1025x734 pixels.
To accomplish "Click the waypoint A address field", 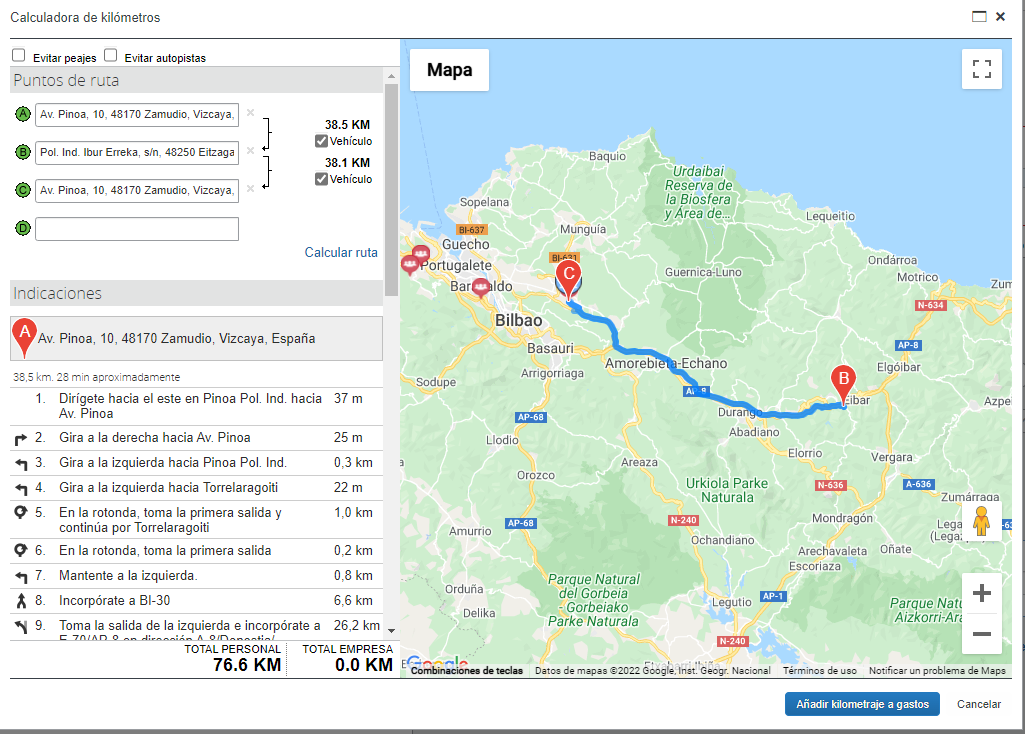I will [x=137, y=114].
